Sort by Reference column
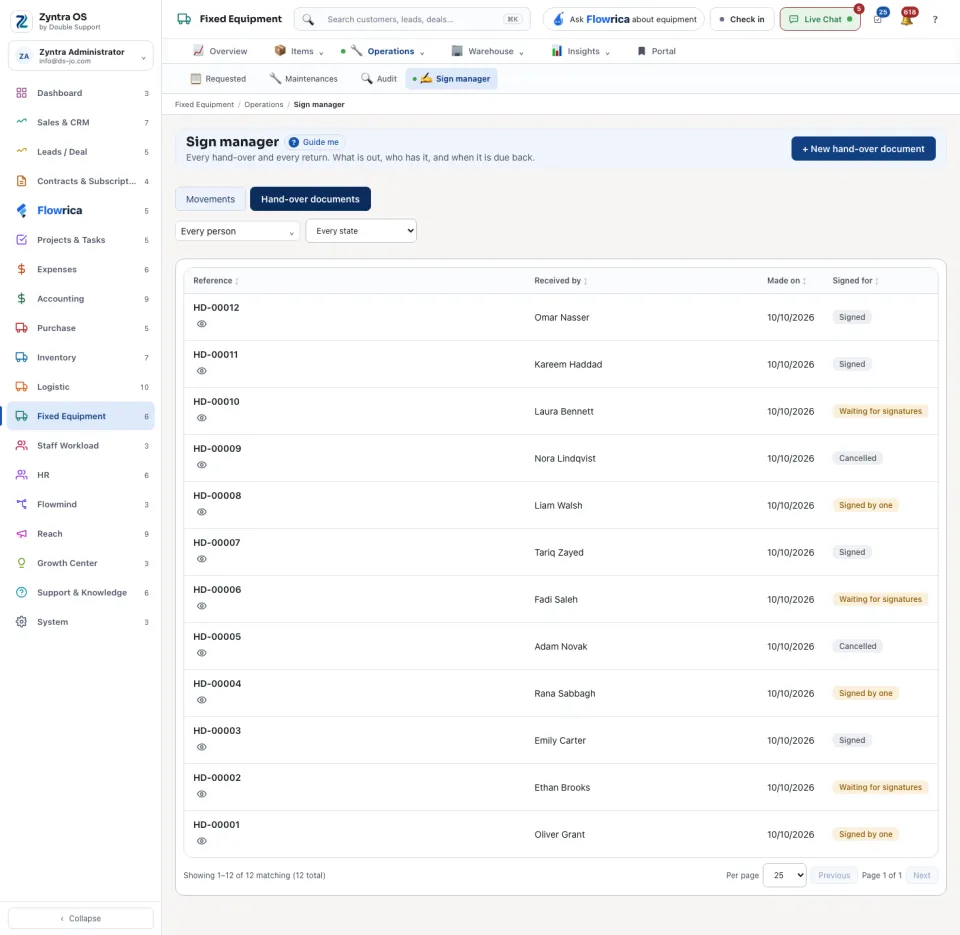Screen dimensions: 960x935 [x=216, y=281]
